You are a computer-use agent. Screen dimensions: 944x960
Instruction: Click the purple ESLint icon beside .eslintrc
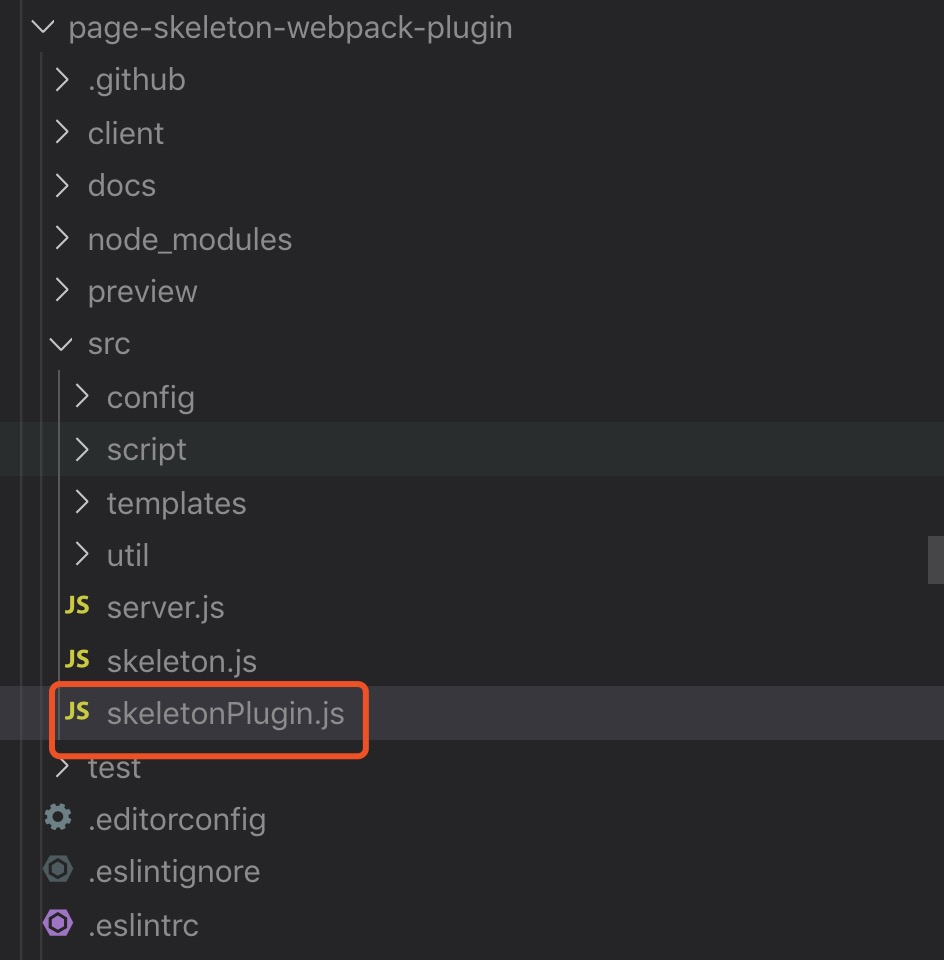tap(58, 923)
